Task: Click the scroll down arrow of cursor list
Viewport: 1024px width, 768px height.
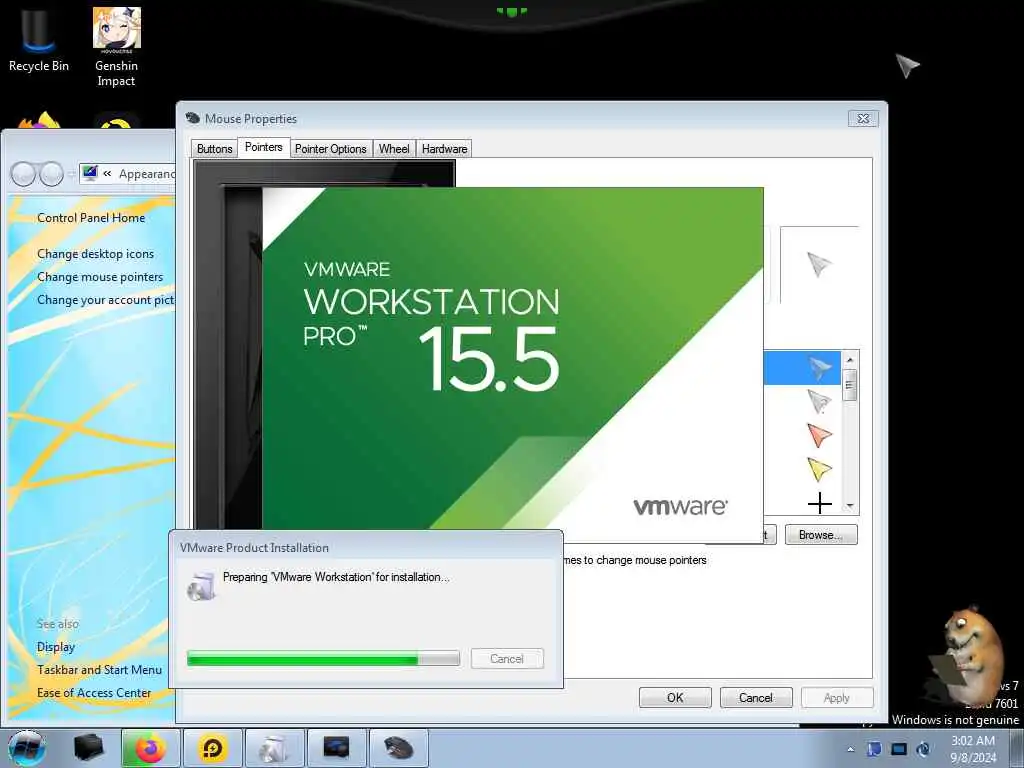Action: coord(850,505)
